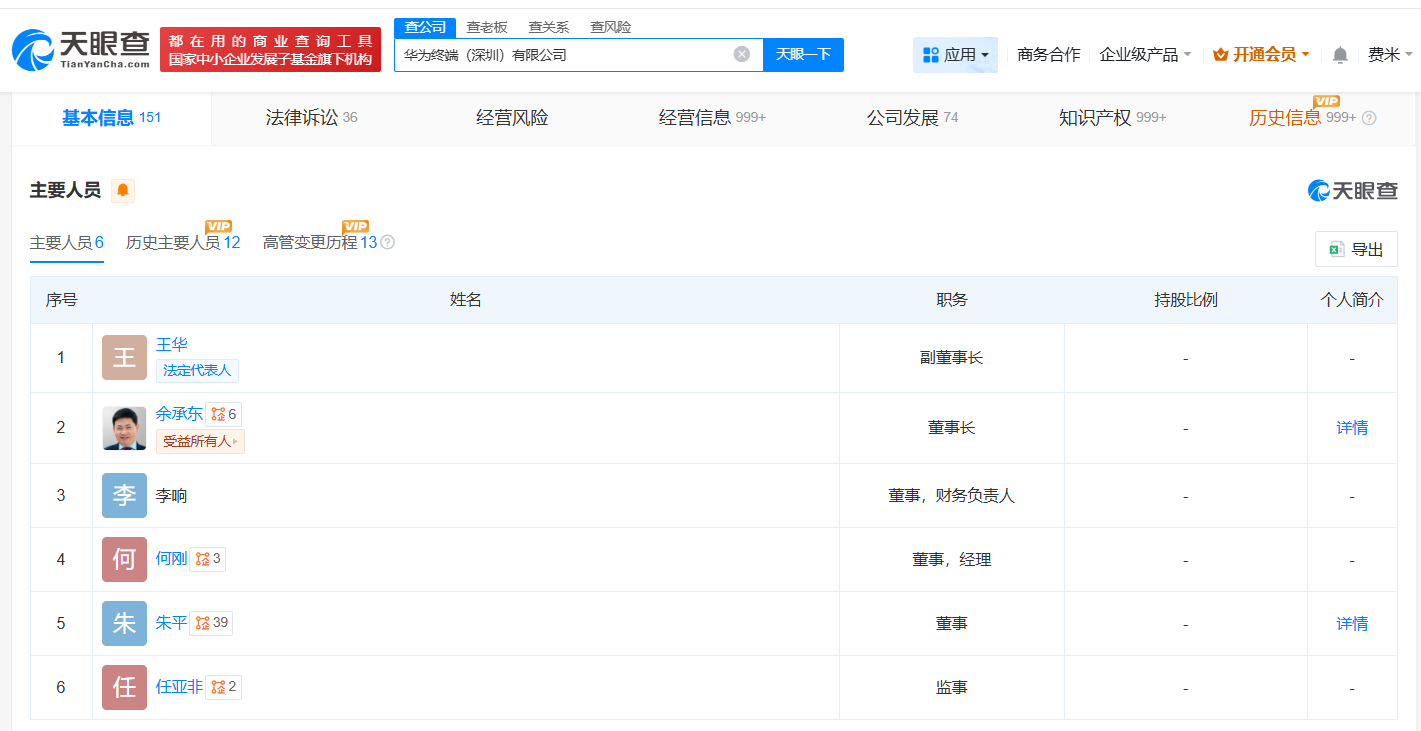Open 任亚非's relationship graph badge
The height and width of the screenshot is (731, 1421).
[224, 687]
